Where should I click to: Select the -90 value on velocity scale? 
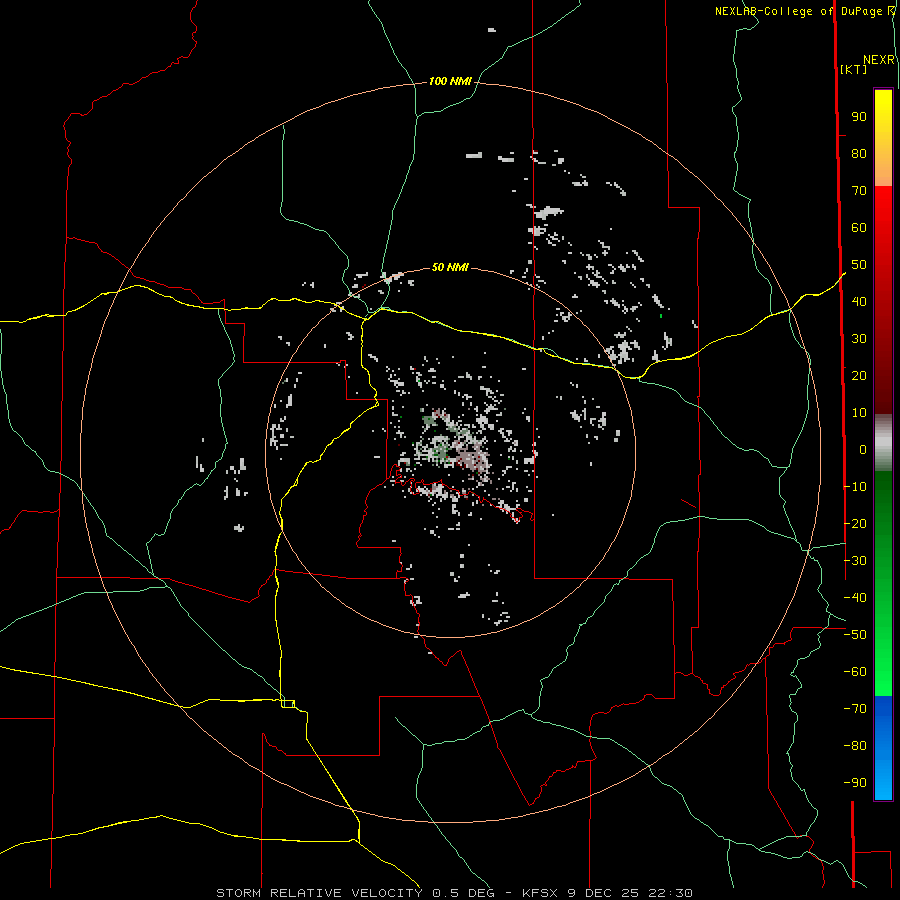click(855, 782)
